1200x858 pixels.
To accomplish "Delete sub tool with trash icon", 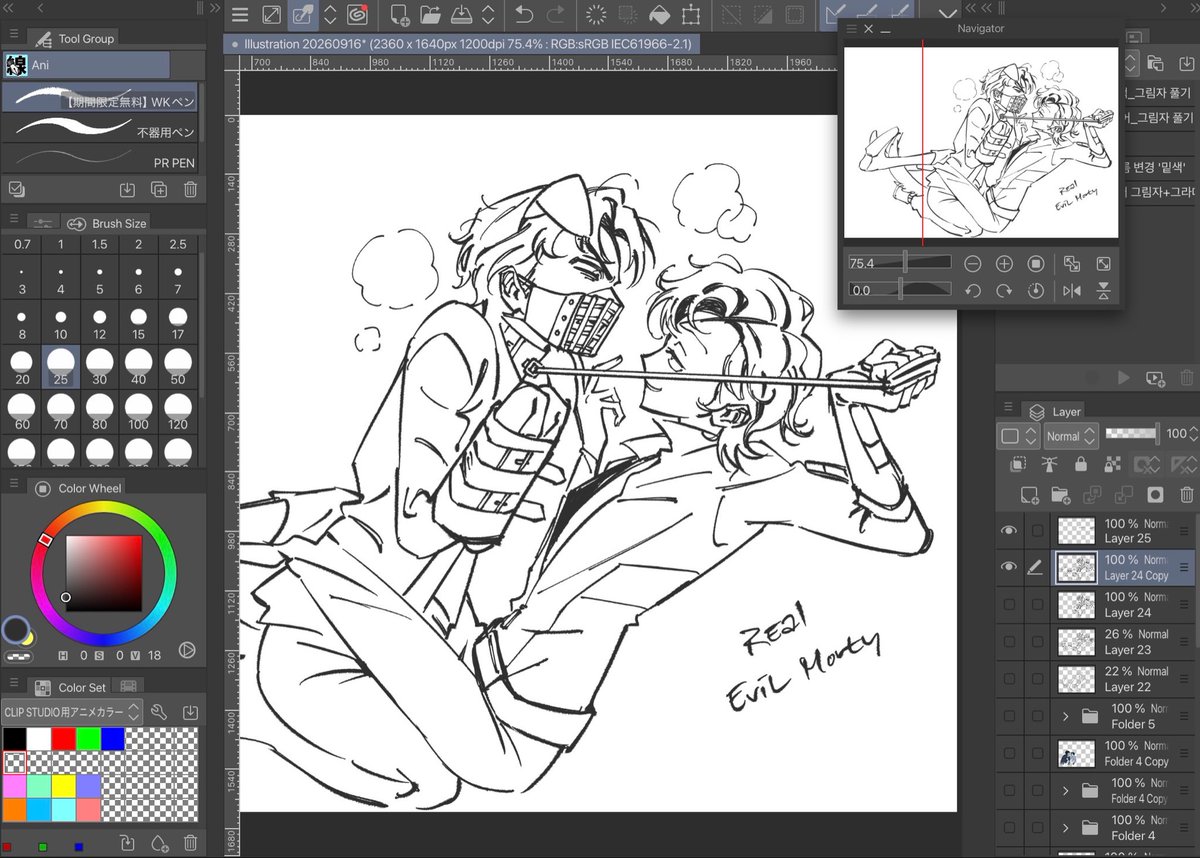I will [190, 189].
